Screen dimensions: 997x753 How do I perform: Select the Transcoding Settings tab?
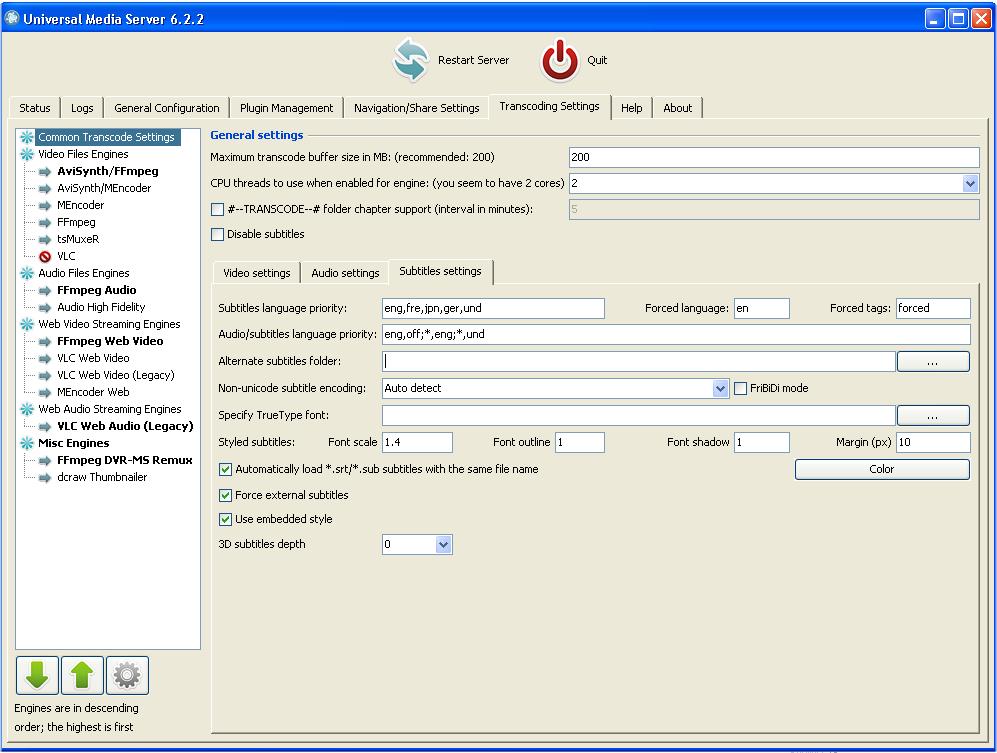549,107
